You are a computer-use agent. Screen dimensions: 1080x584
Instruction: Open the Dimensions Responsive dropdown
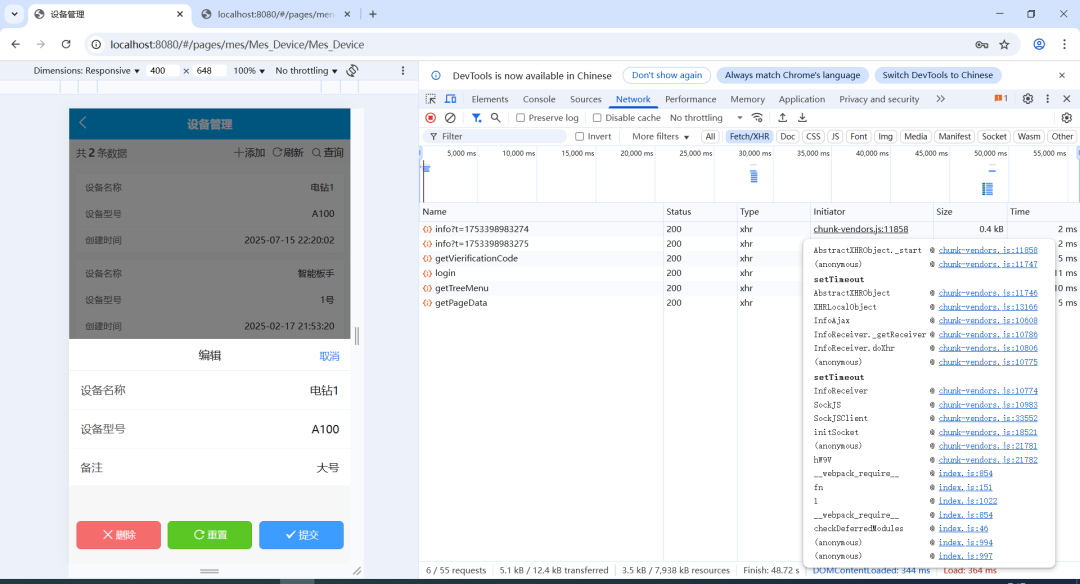86,71
